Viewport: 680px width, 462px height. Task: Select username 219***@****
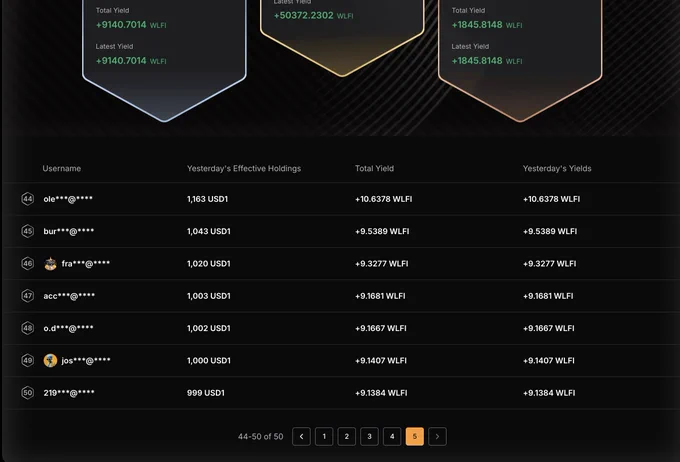[x=69, y=393]
